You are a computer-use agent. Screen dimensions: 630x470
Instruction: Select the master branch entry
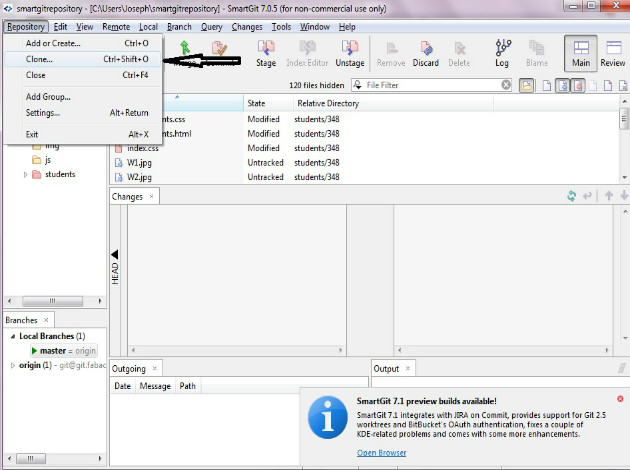pos(64,351)
